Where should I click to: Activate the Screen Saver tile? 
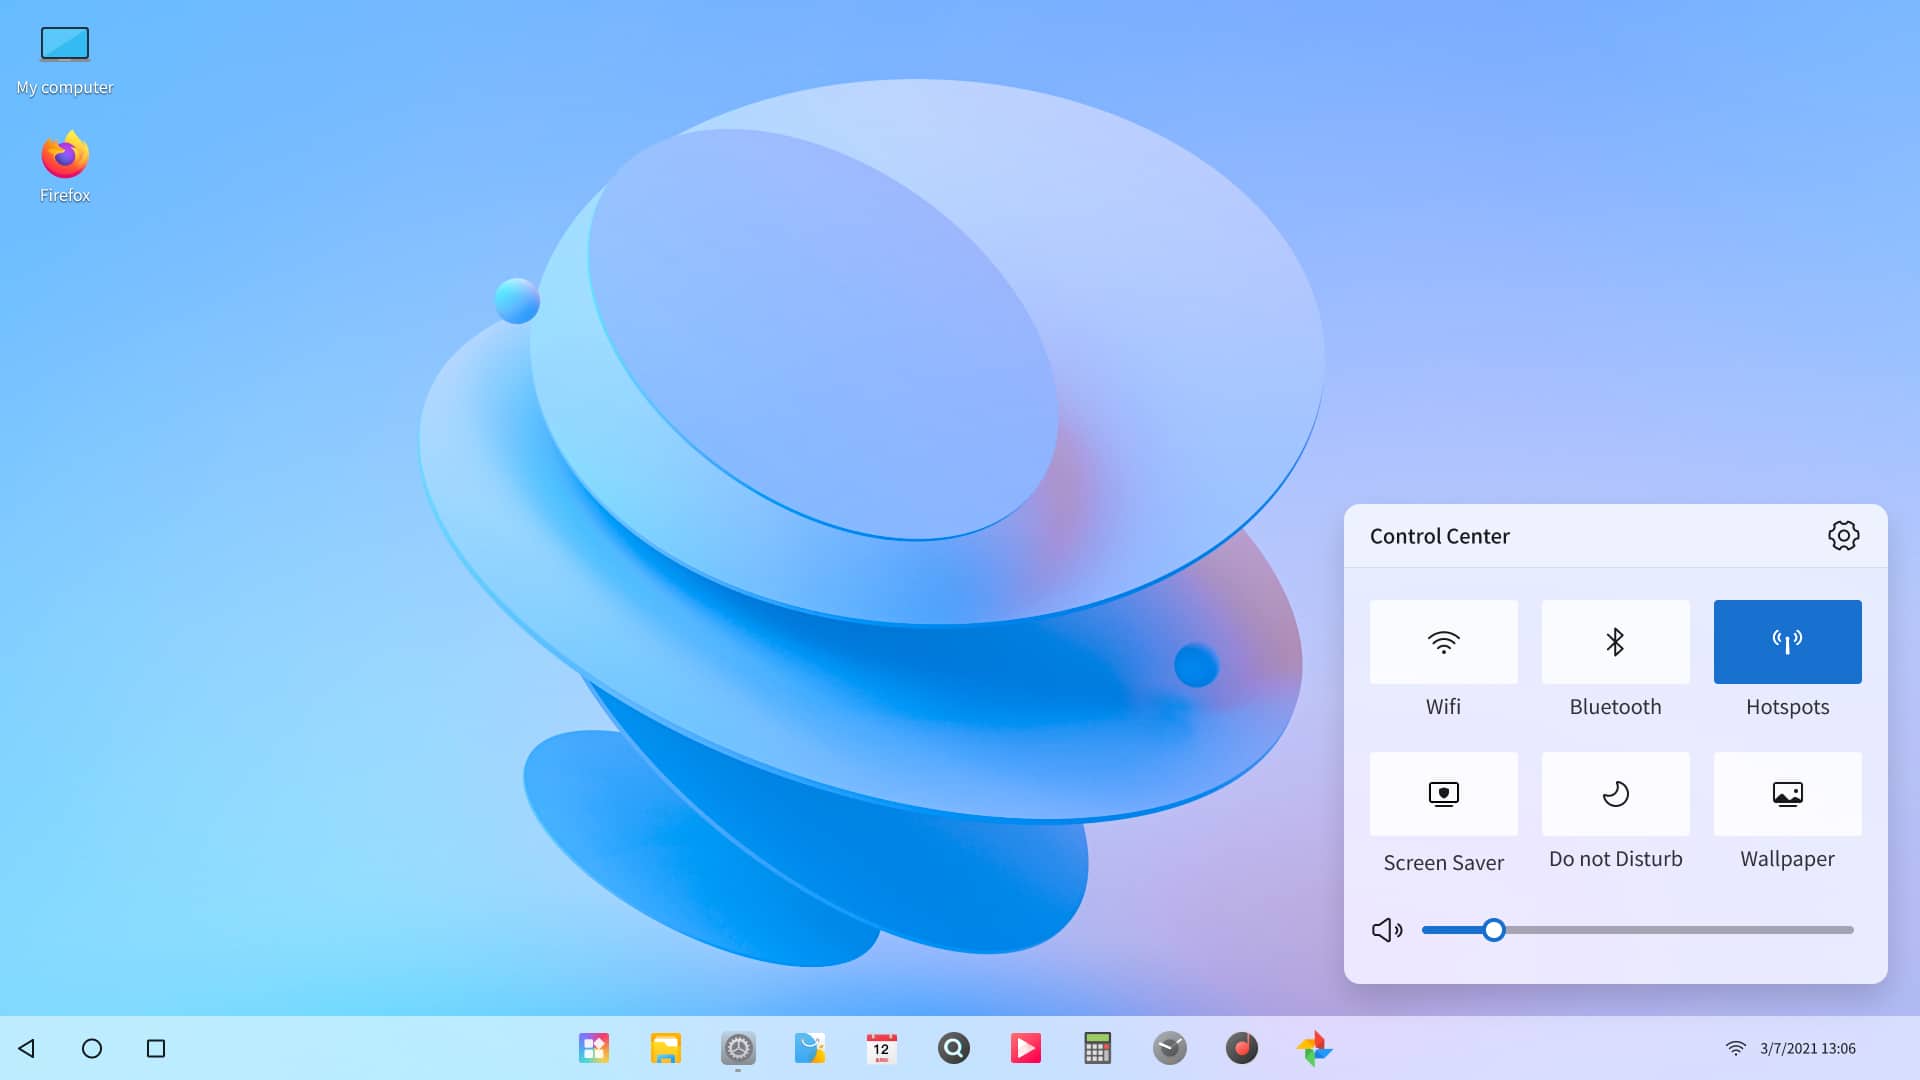click(1443, 793)
